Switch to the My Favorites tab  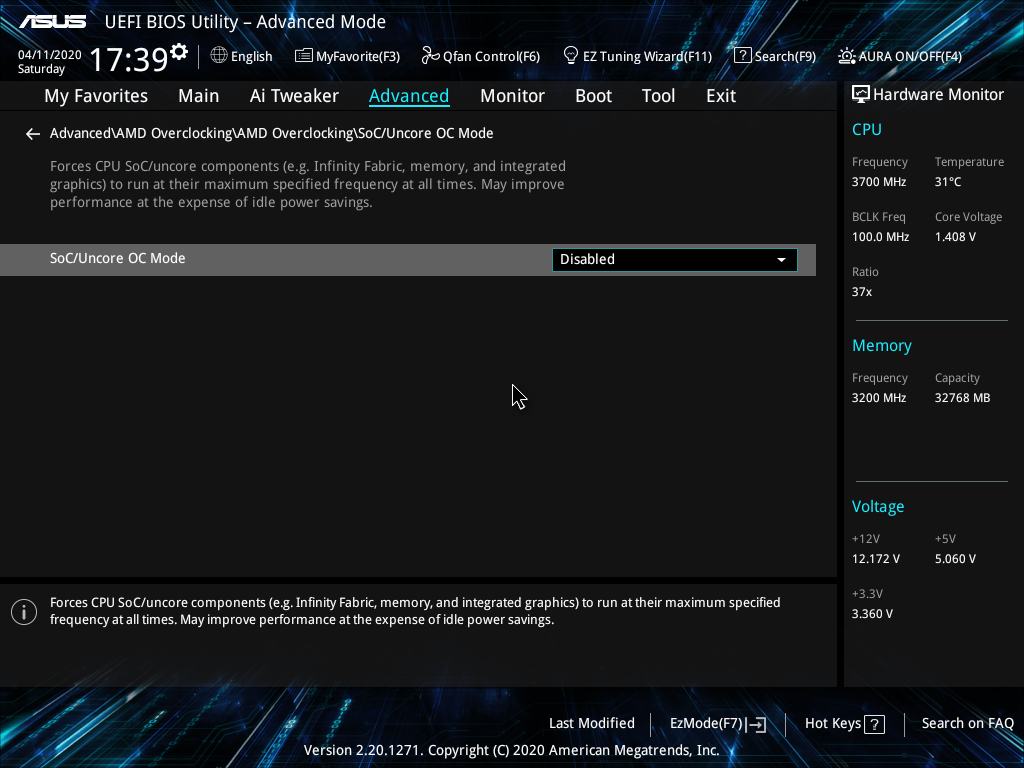click(96, 96)
